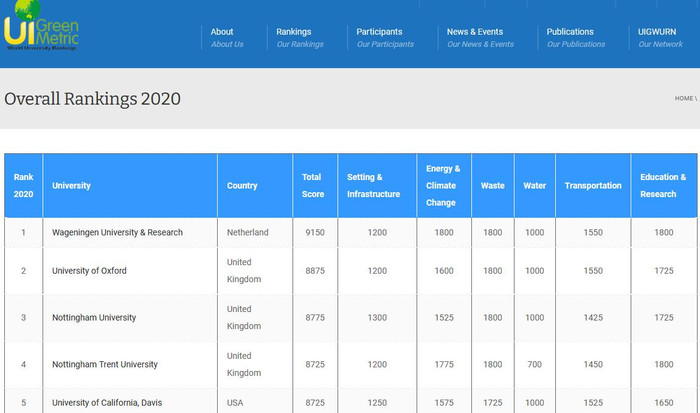Select Nottingham Trent University entry
Image resolution: width=700 pixels, height=413 pixels.
(105, 364)
